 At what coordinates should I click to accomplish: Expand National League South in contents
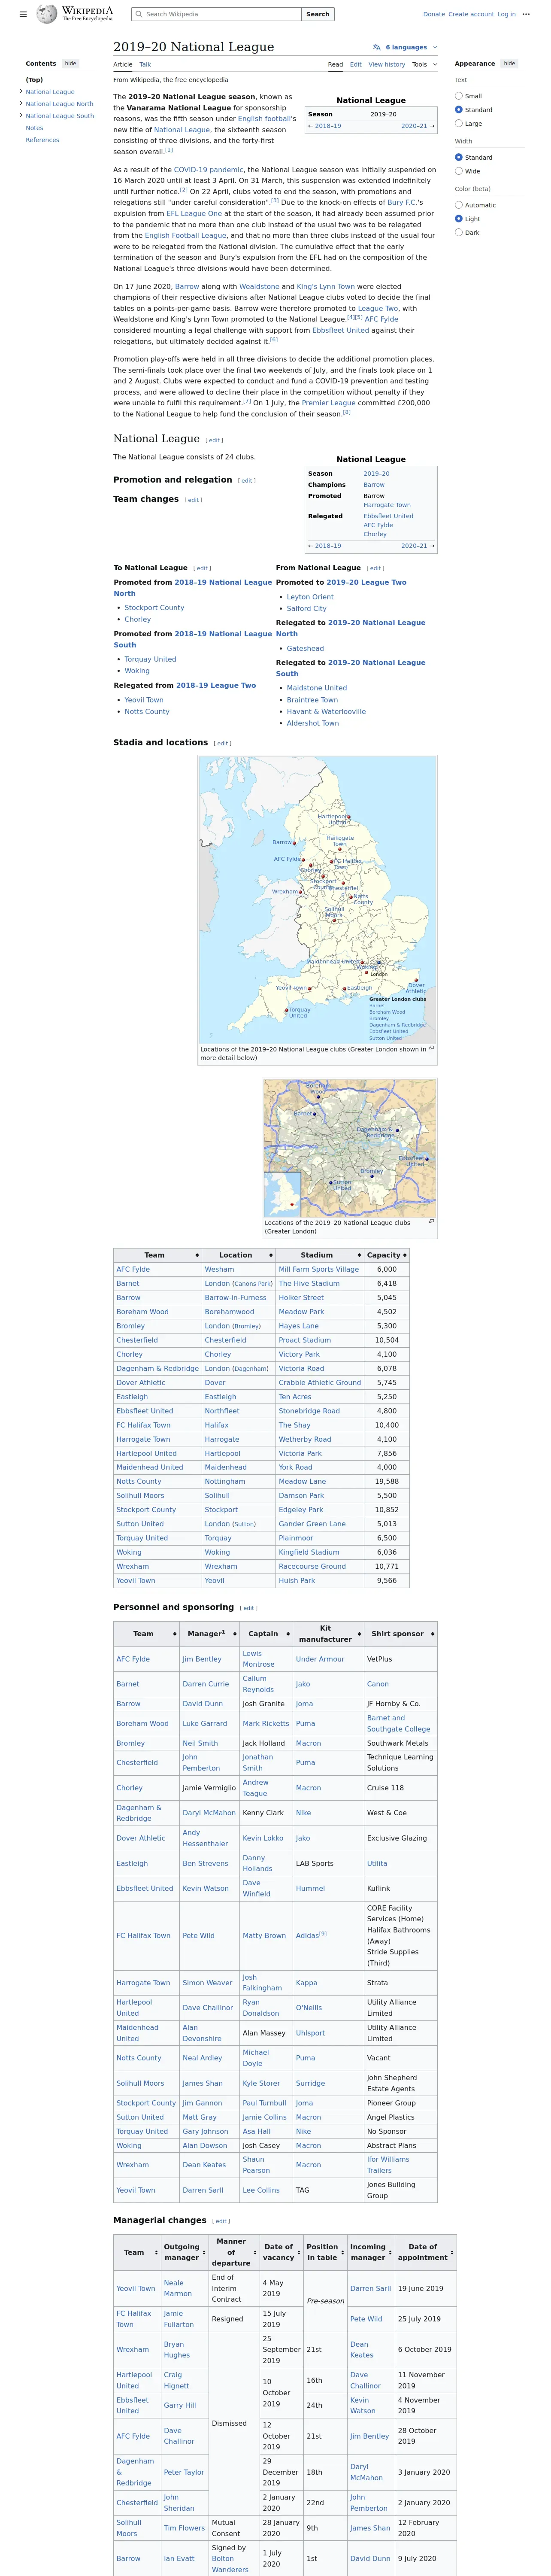[x=21, y=116]
